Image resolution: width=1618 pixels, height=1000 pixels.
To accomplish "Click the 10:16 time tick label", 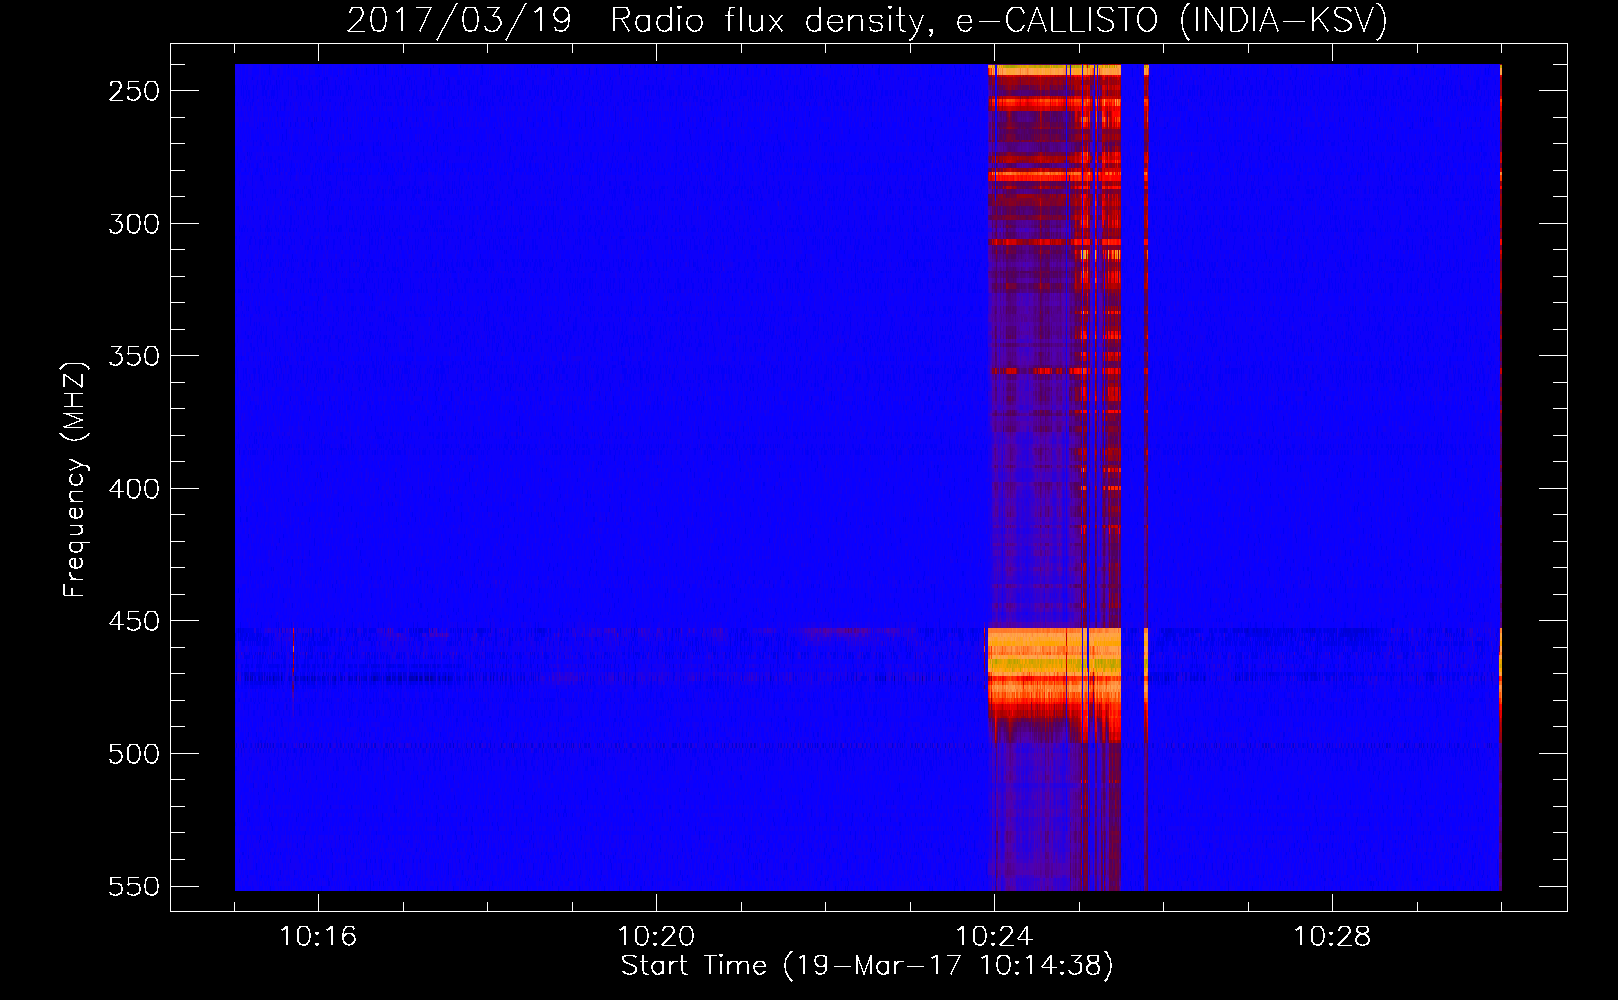I will click(x=318, y=937).
